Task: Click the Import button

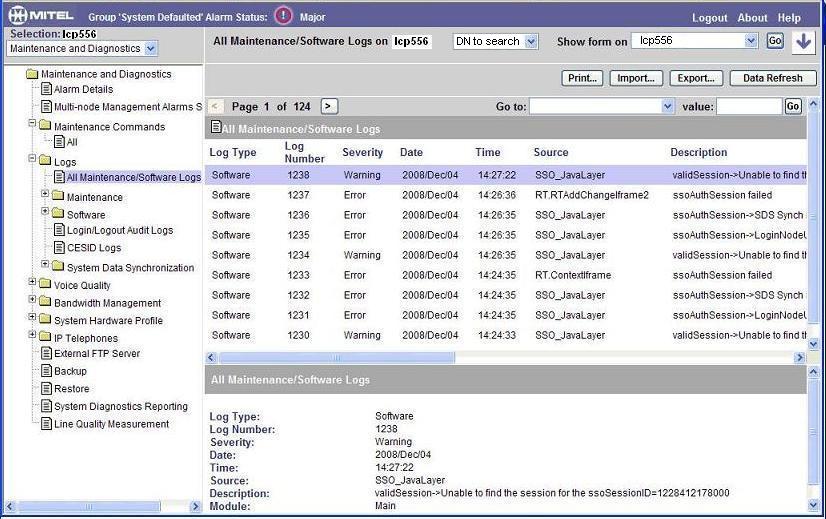Action: 636,78
